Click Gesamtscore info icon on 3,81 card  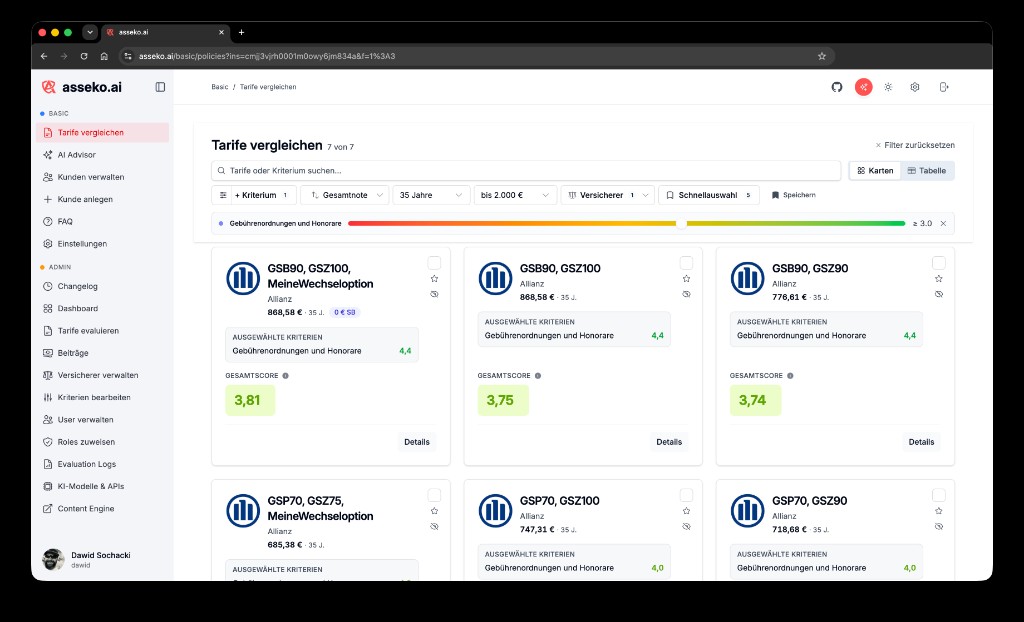[x=285, y=376]
